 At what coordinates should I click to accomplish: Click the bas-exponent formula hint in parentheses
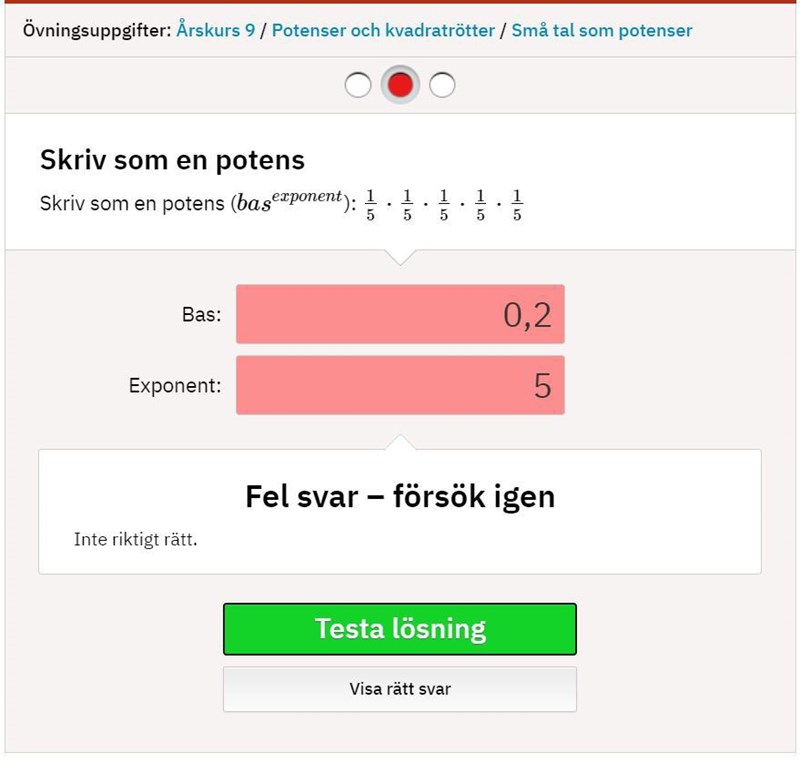(290, 201)
